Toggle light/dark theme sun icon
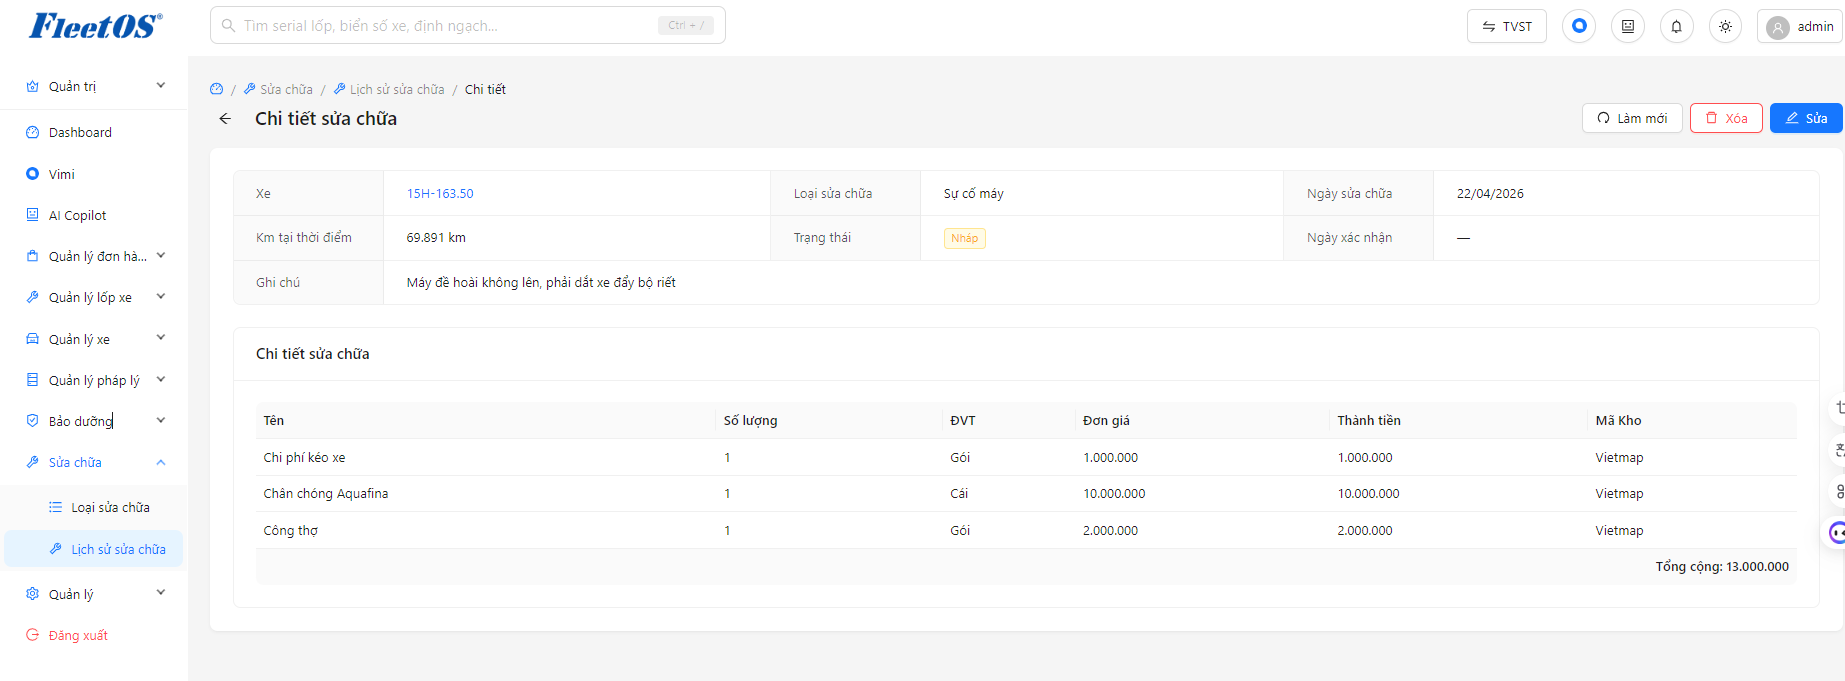The height and width of the screenshot is (681, 1845). click(1725, 26)
